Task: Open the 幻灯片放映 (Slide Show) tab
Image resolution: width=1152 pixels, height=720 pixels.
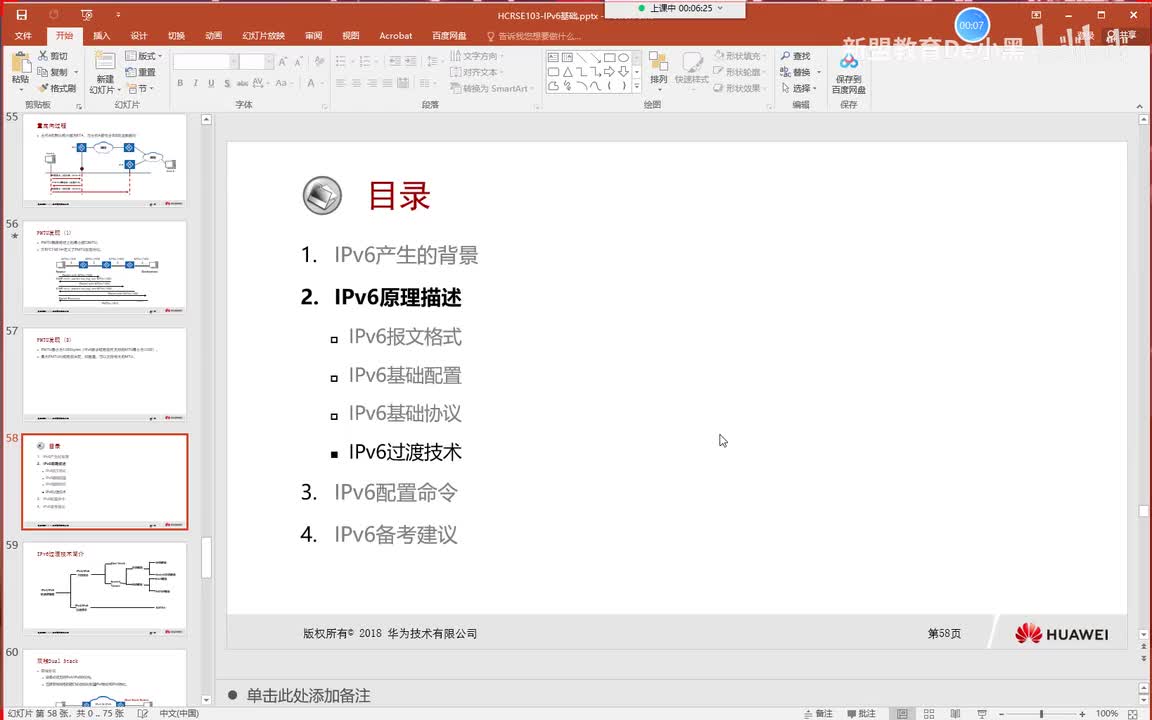Action: (263, 35)
